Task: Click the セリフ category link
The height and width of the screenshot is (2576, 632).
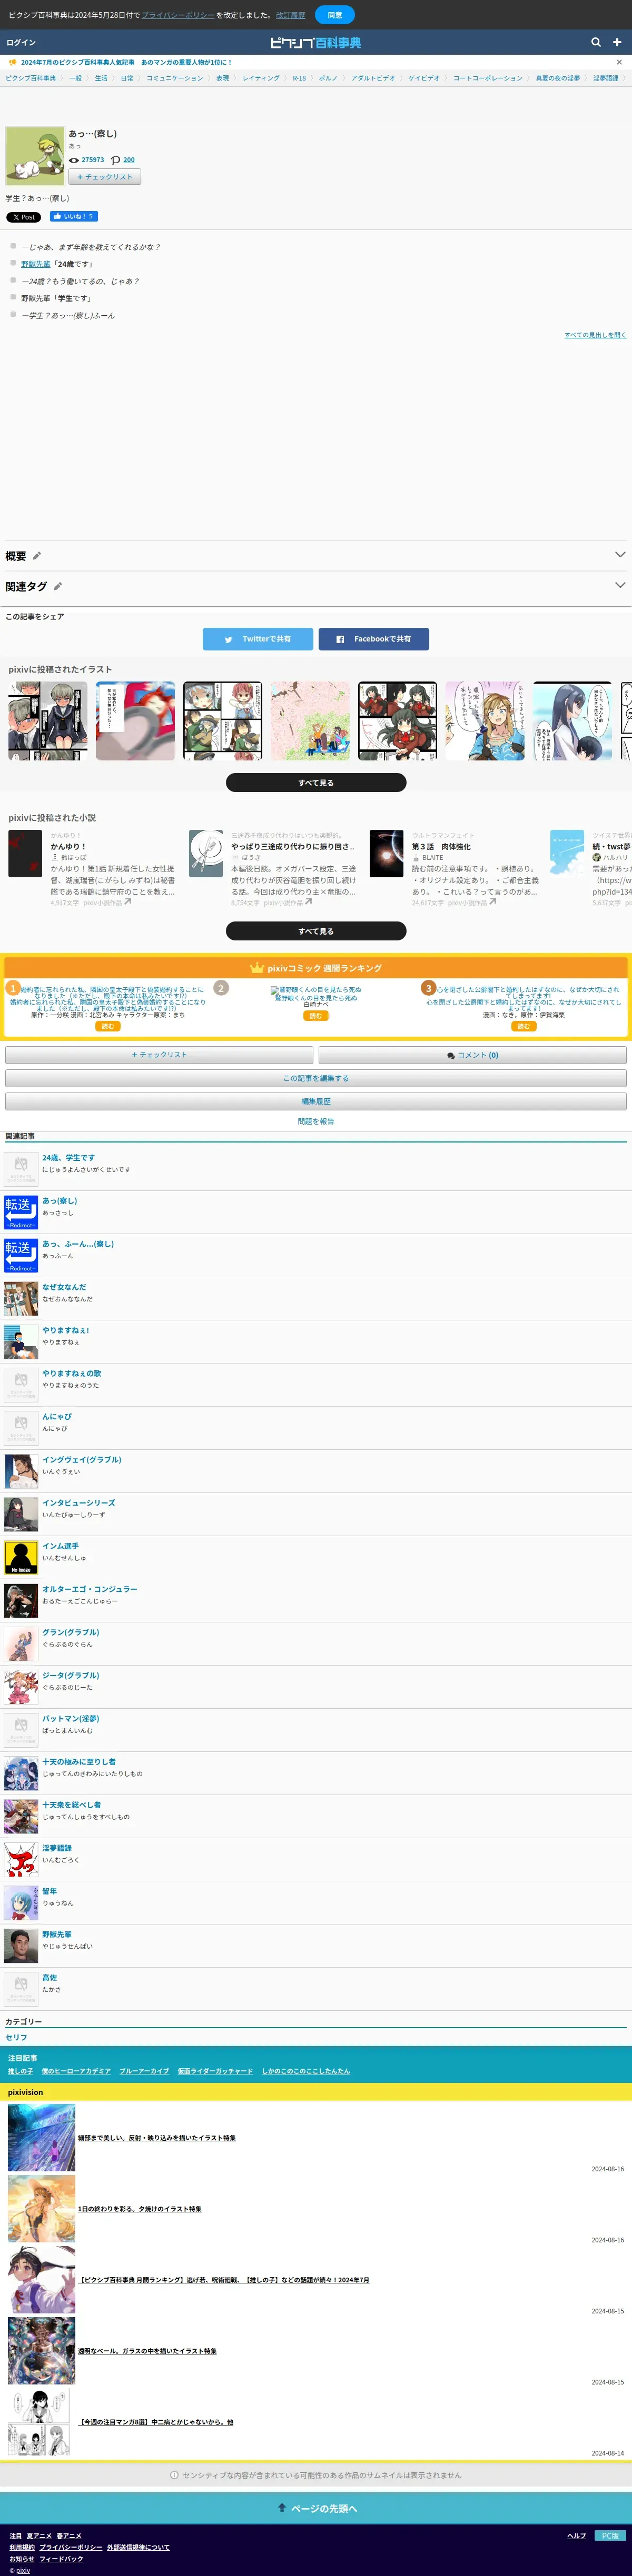Action: (x=16, y=2037)
